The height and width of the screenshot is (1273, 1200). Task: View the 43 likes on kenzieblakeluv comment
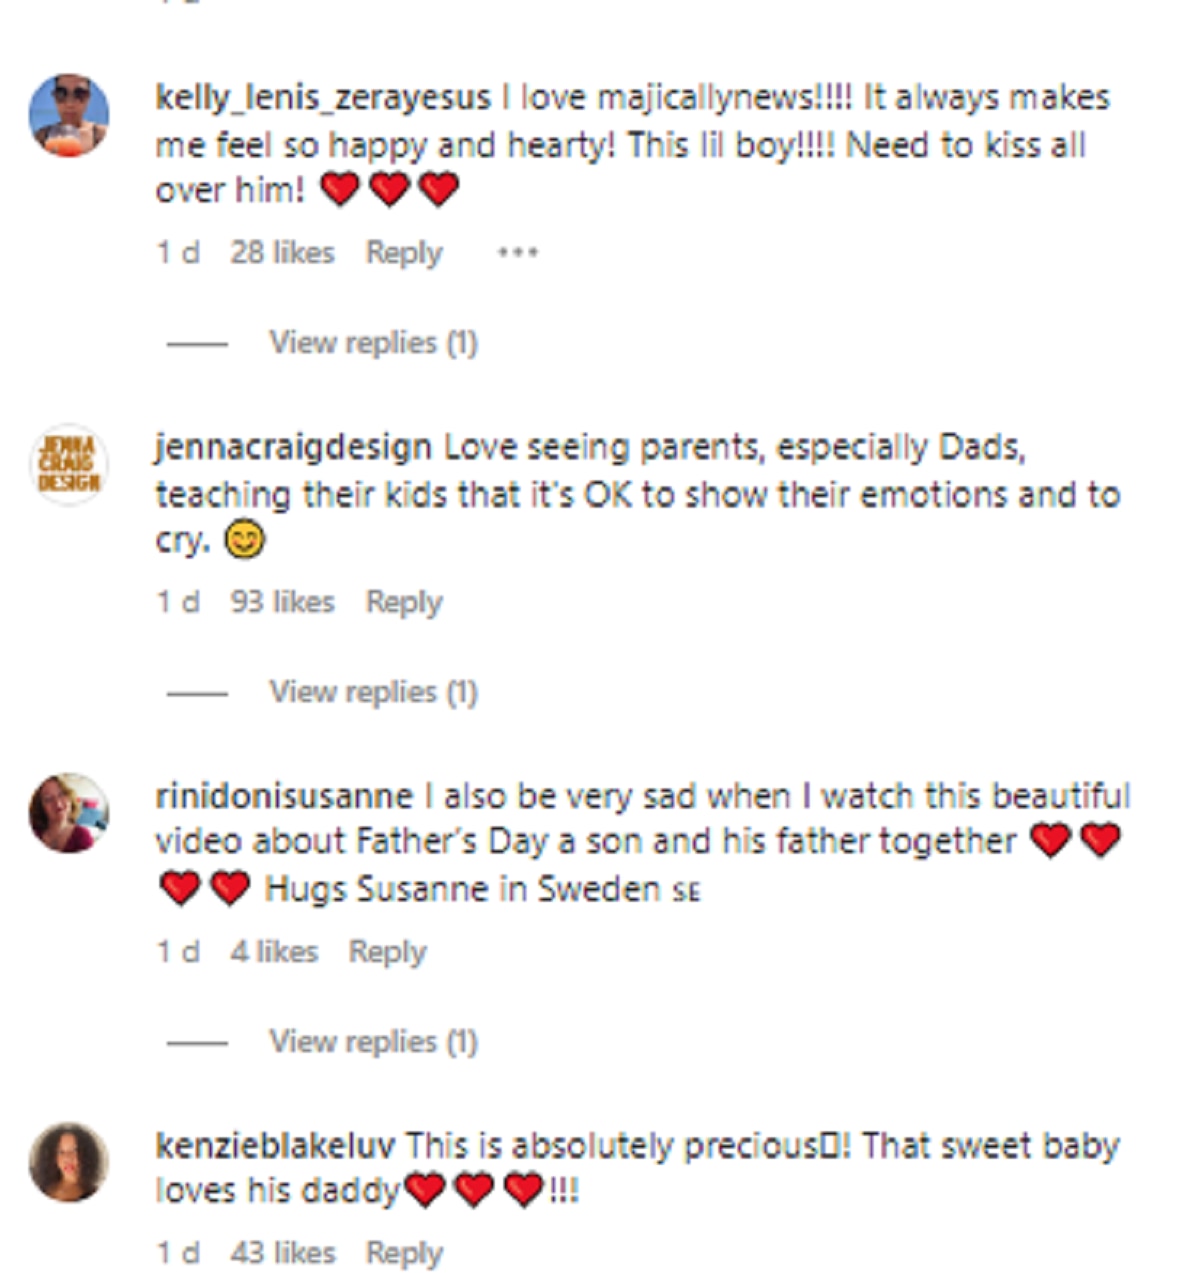tap(282, 1253)
